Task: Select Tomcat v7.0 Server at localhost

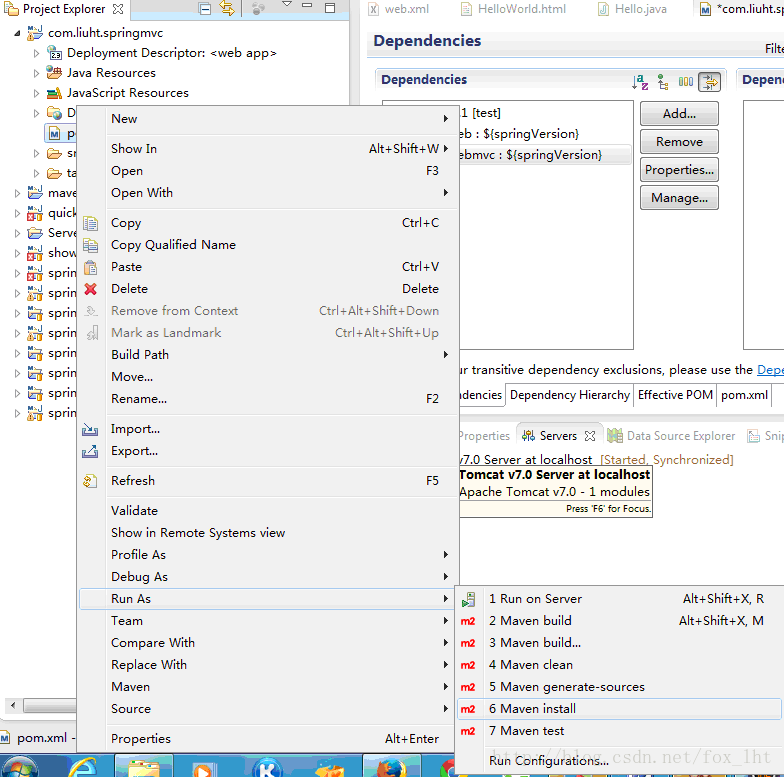Action: [595, 460]
